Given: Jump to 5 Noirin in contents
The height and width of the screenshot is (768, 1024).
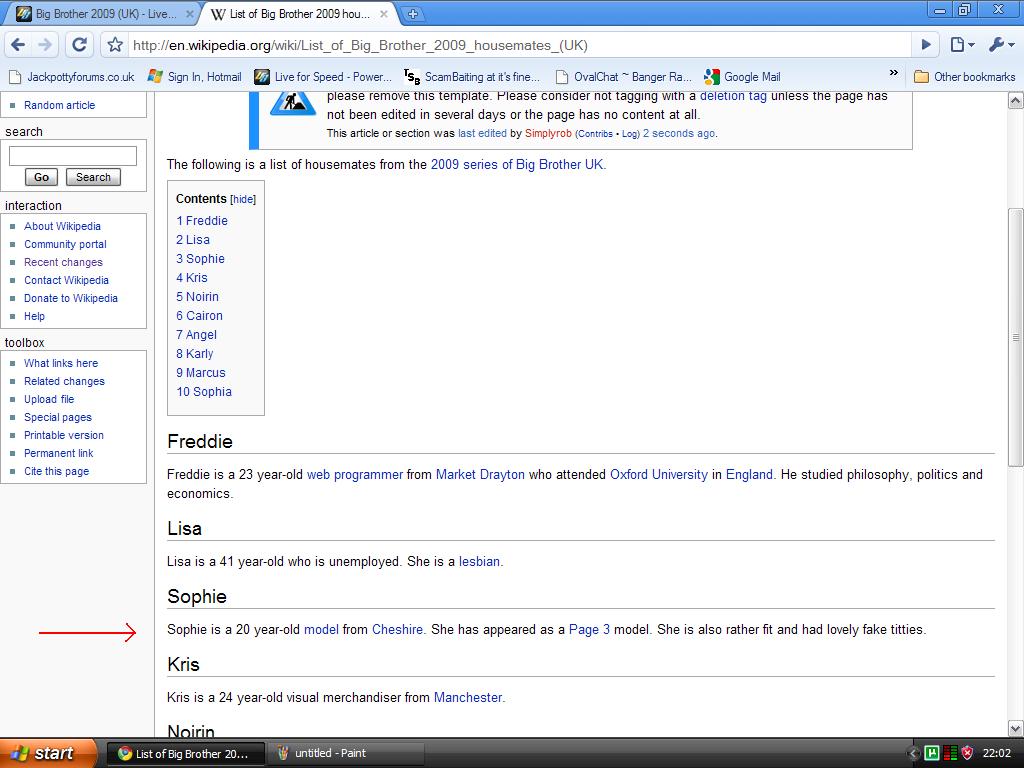Looking at the screenshot, I should pyautogui.click(x=197, y=296).
